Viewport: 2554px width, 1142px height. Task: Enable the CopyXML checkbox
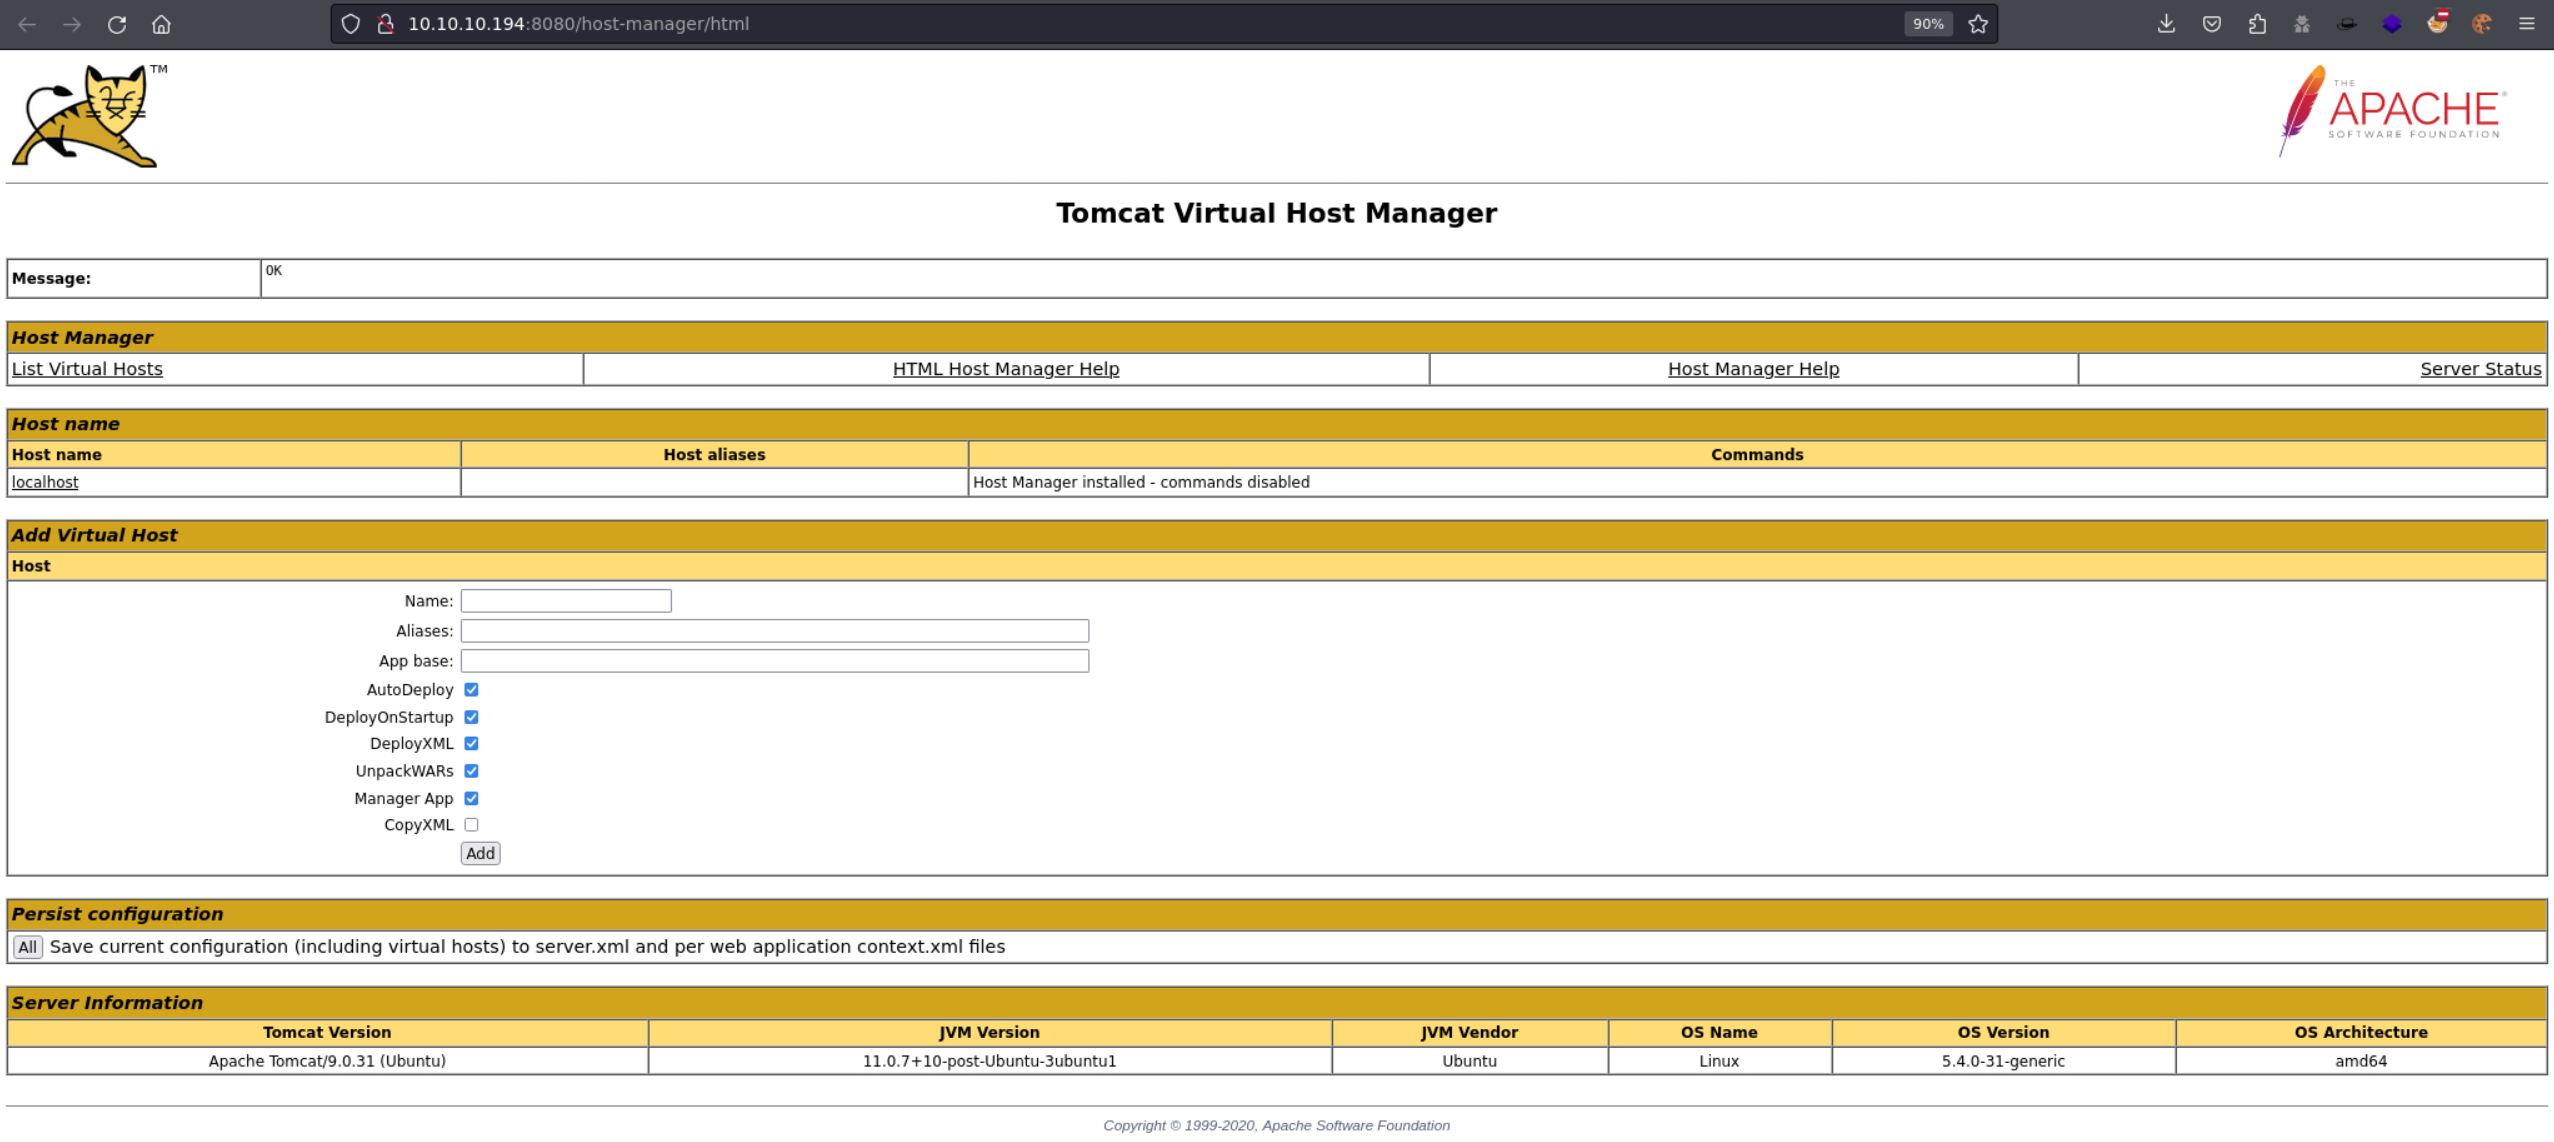471,825
